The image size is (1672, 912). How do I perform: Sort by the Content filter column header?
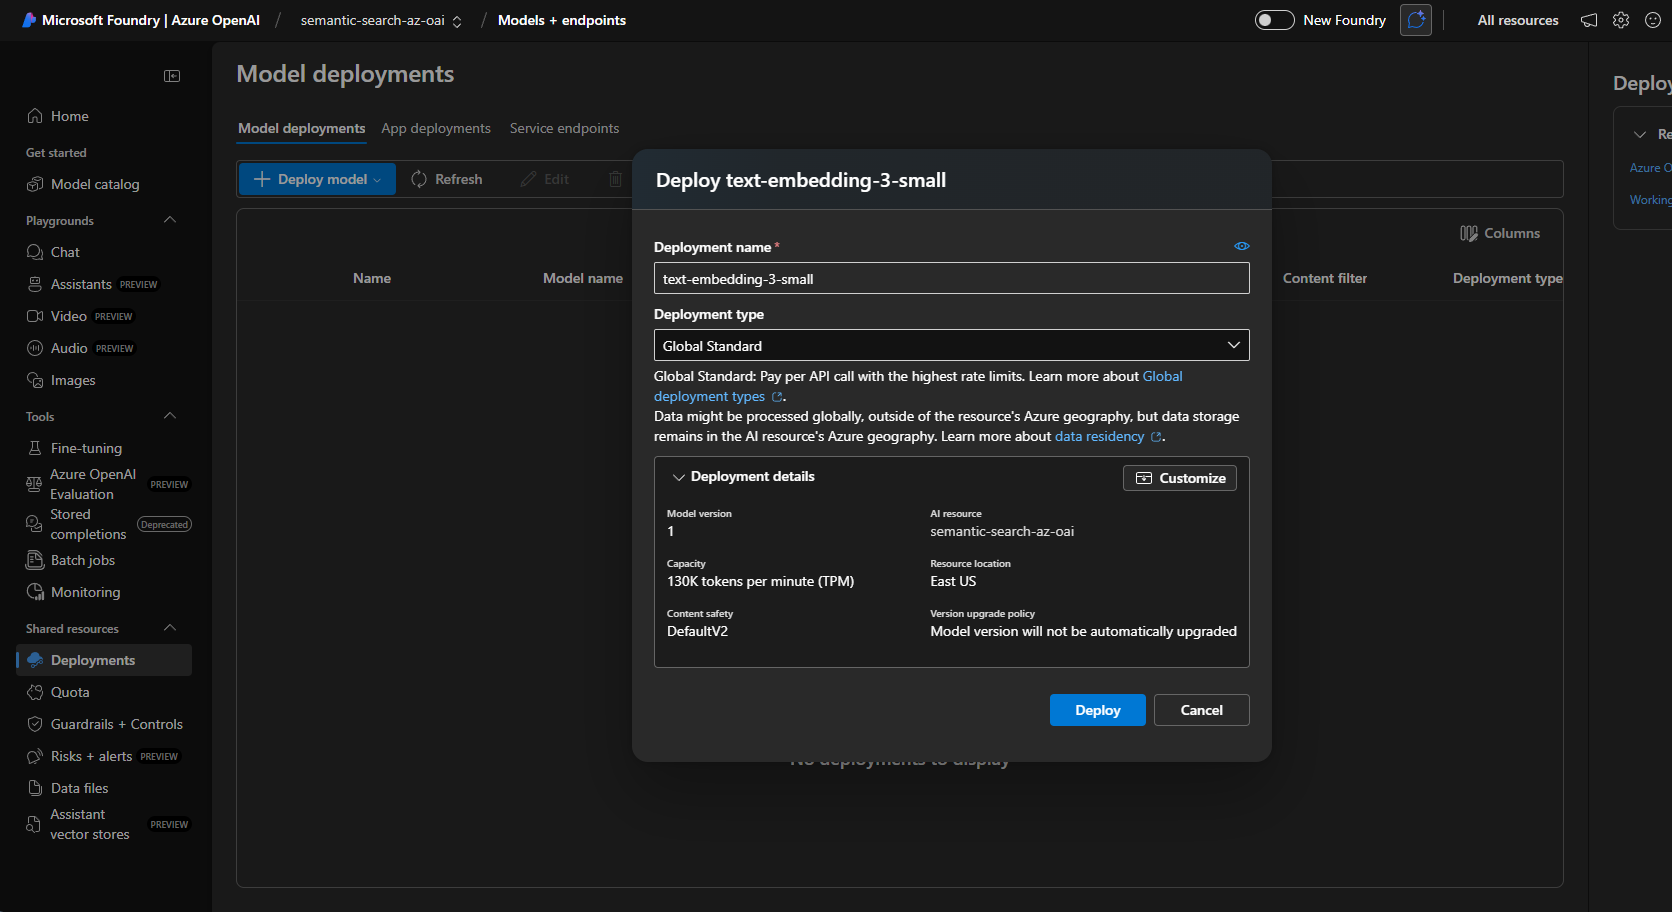click(x=1325, y=278)
